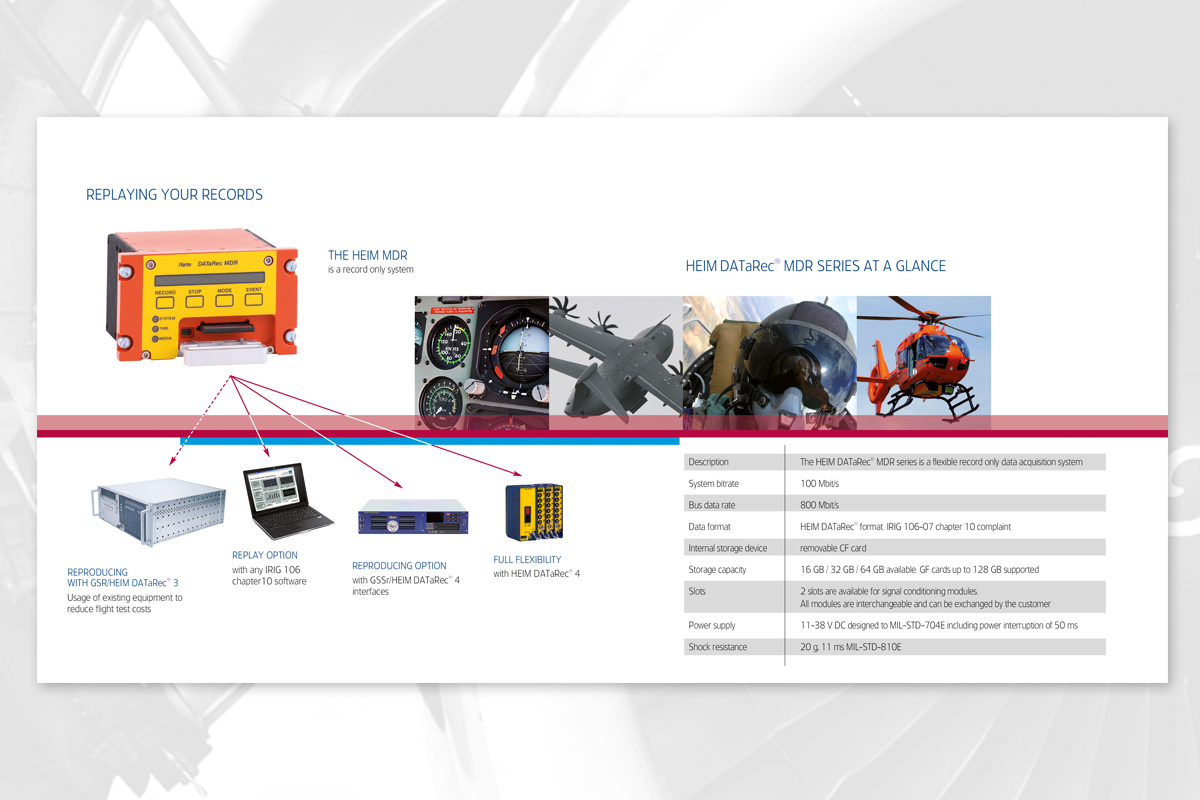
Task: Click the "MDR SERIES AT A GLANCE" heading
Action: click(x=816, y=266)
